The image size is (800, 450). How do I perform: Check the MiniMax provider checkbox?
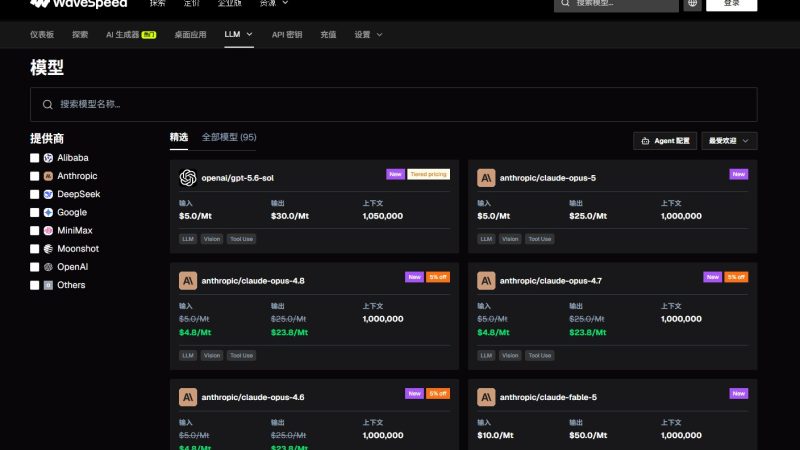click(34, 231)
